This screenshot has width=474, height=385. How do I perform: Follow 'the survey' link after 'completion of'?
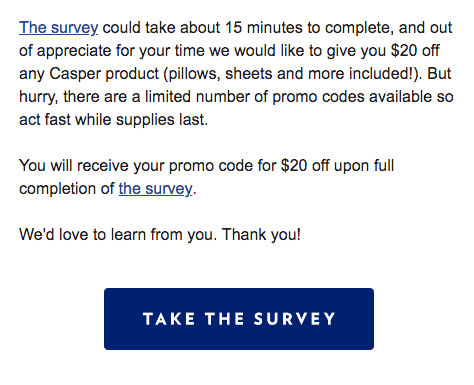coord(155,189)
